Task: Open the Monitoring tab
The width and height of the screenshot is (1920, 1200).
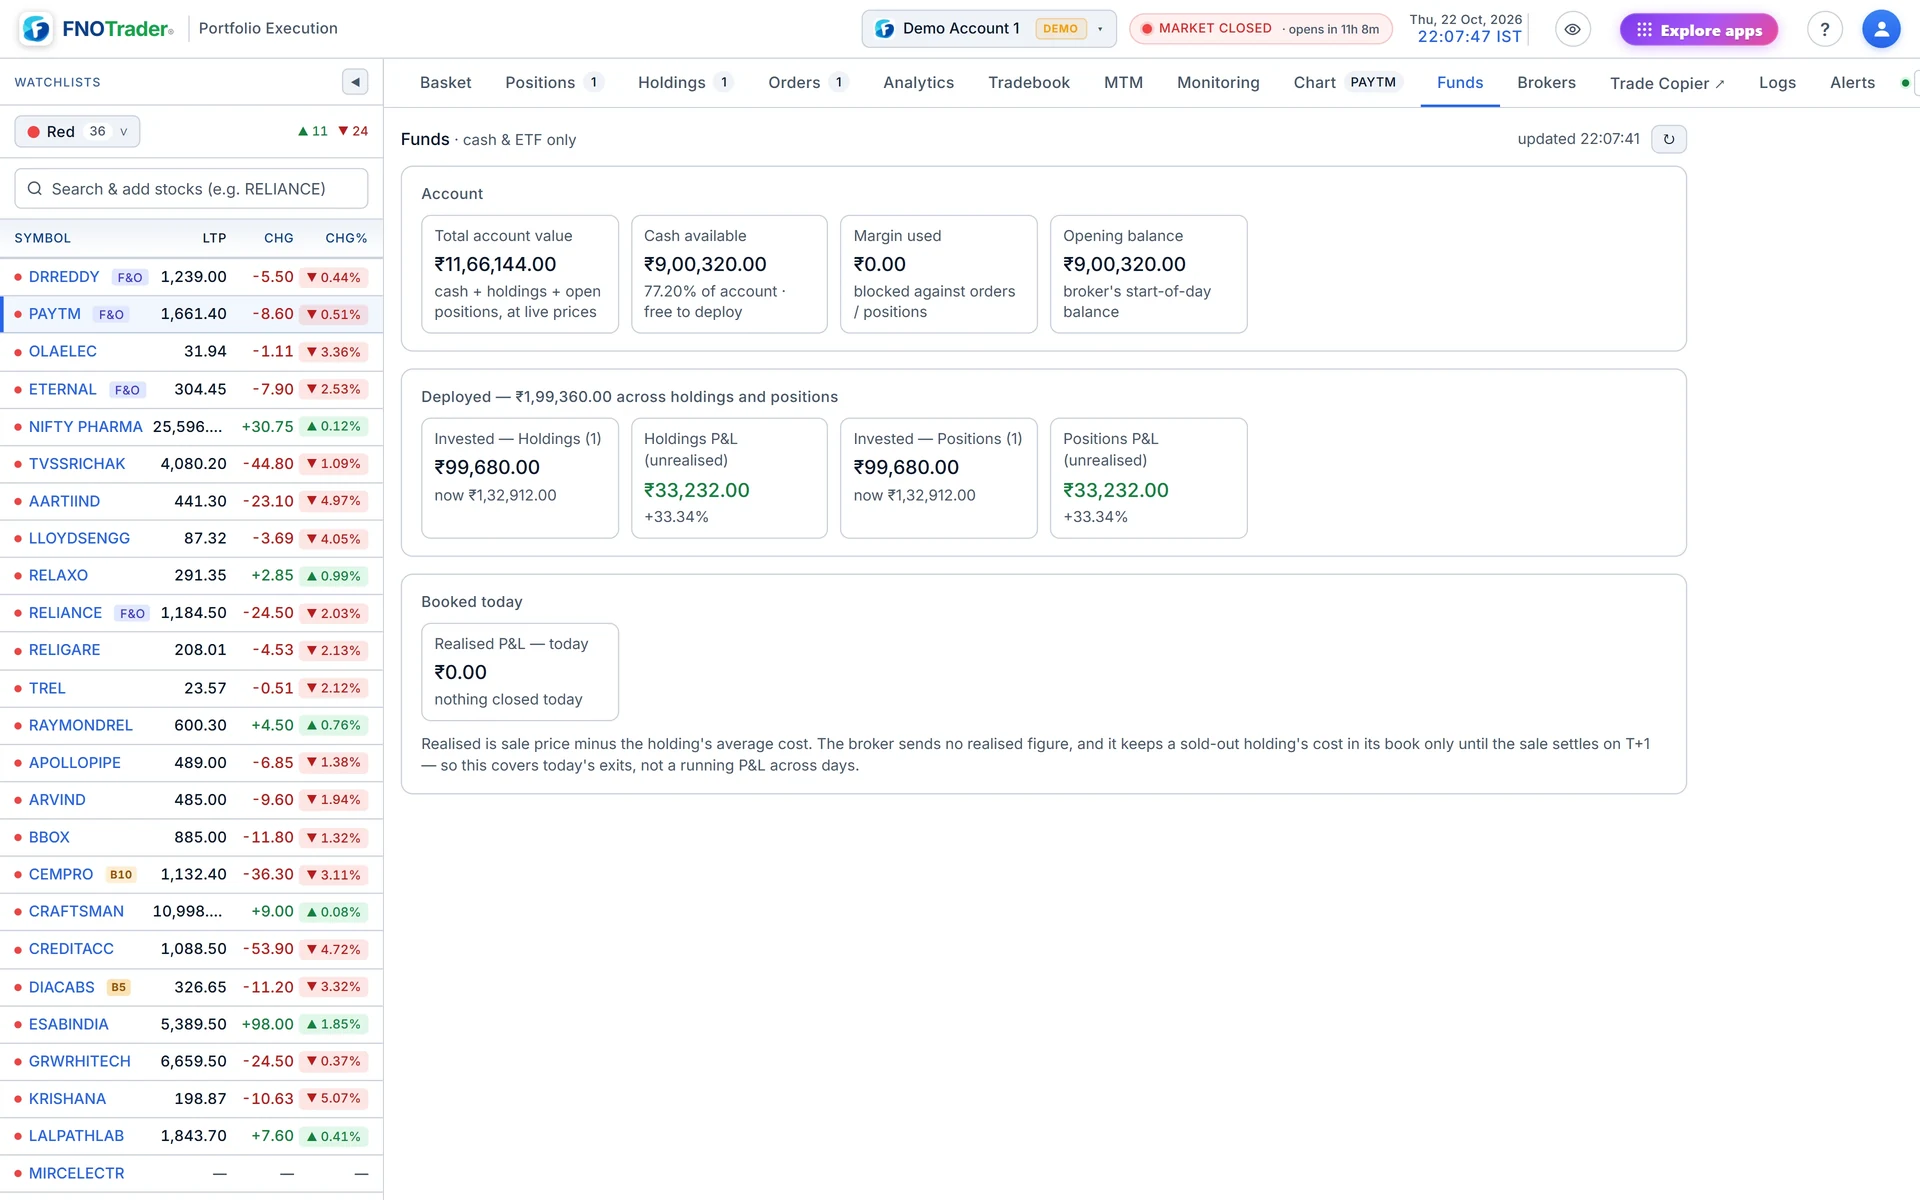Action: click(x=1218, y=83)
